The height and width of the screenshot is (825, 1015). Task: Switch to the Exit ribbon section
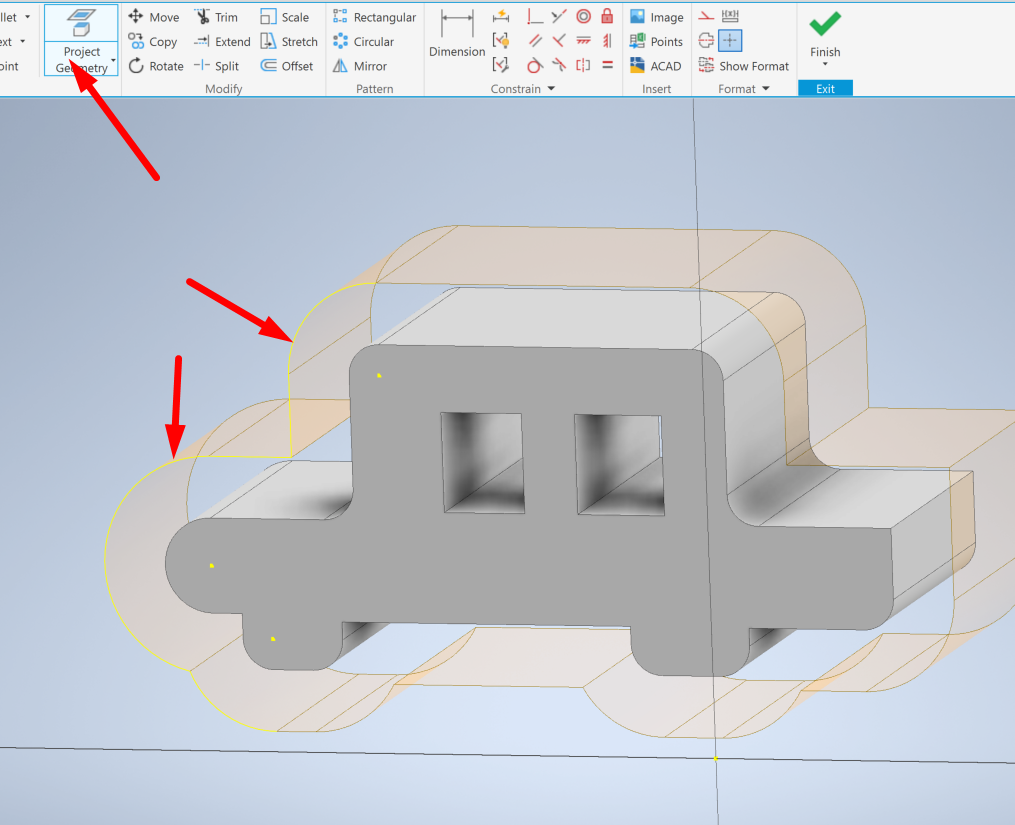click(x=824, y=88)
